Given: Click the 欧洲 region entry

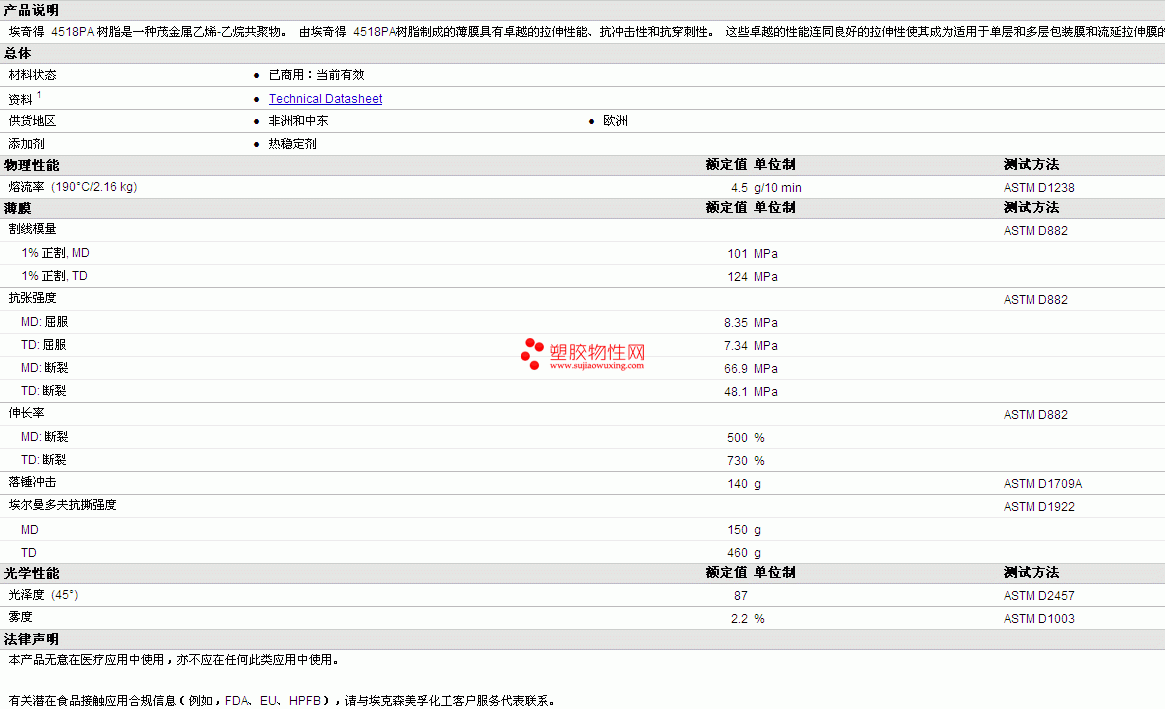Looking at the screenshot, I should click(615, 120).
